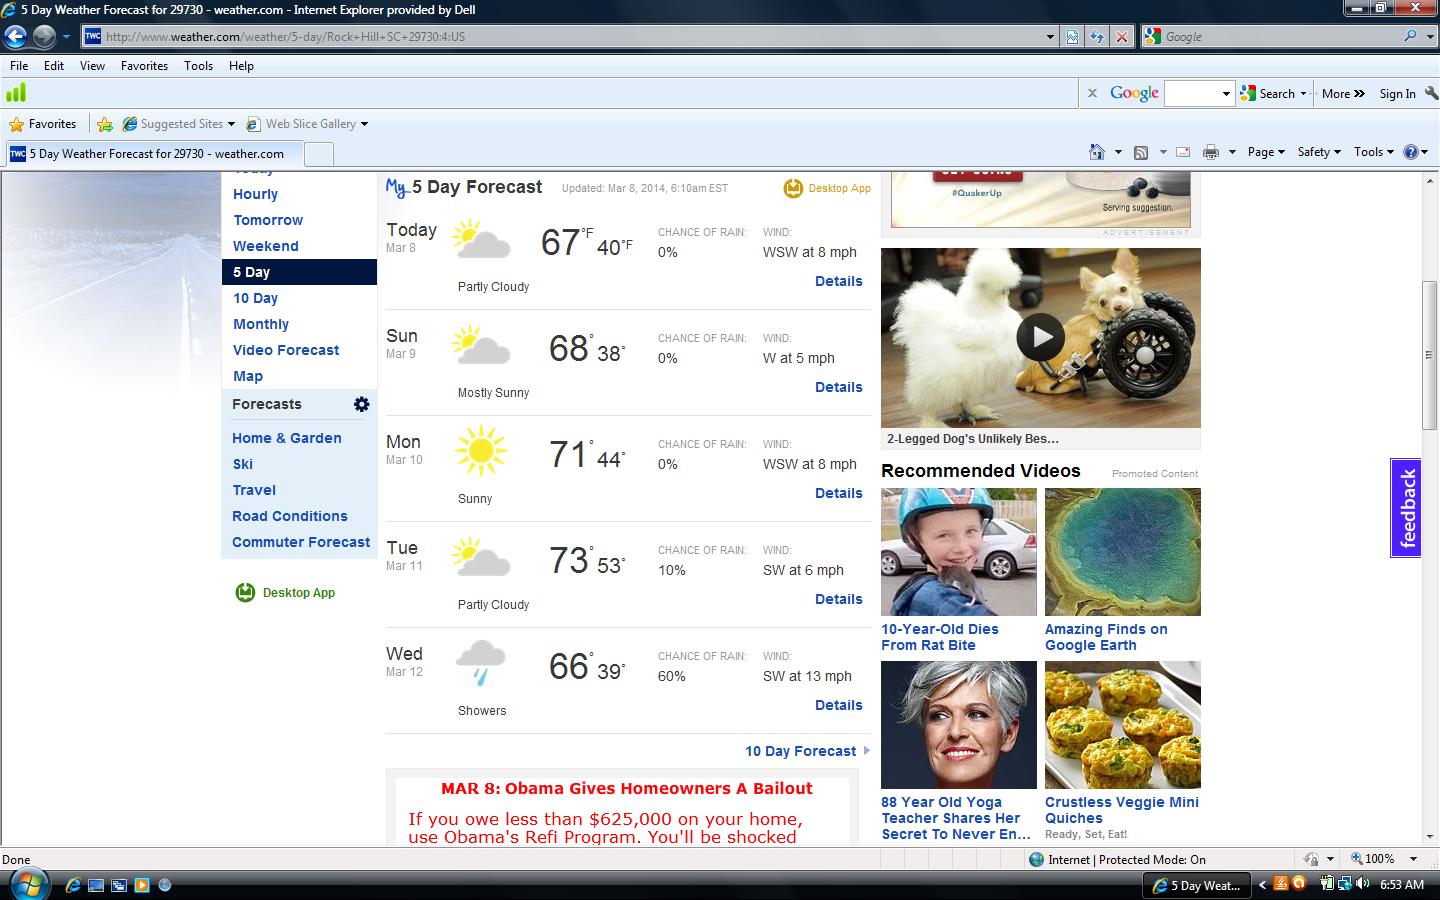Open Forecasts settings gear icon
This screenshot has height=900, width=1440.
361,404
